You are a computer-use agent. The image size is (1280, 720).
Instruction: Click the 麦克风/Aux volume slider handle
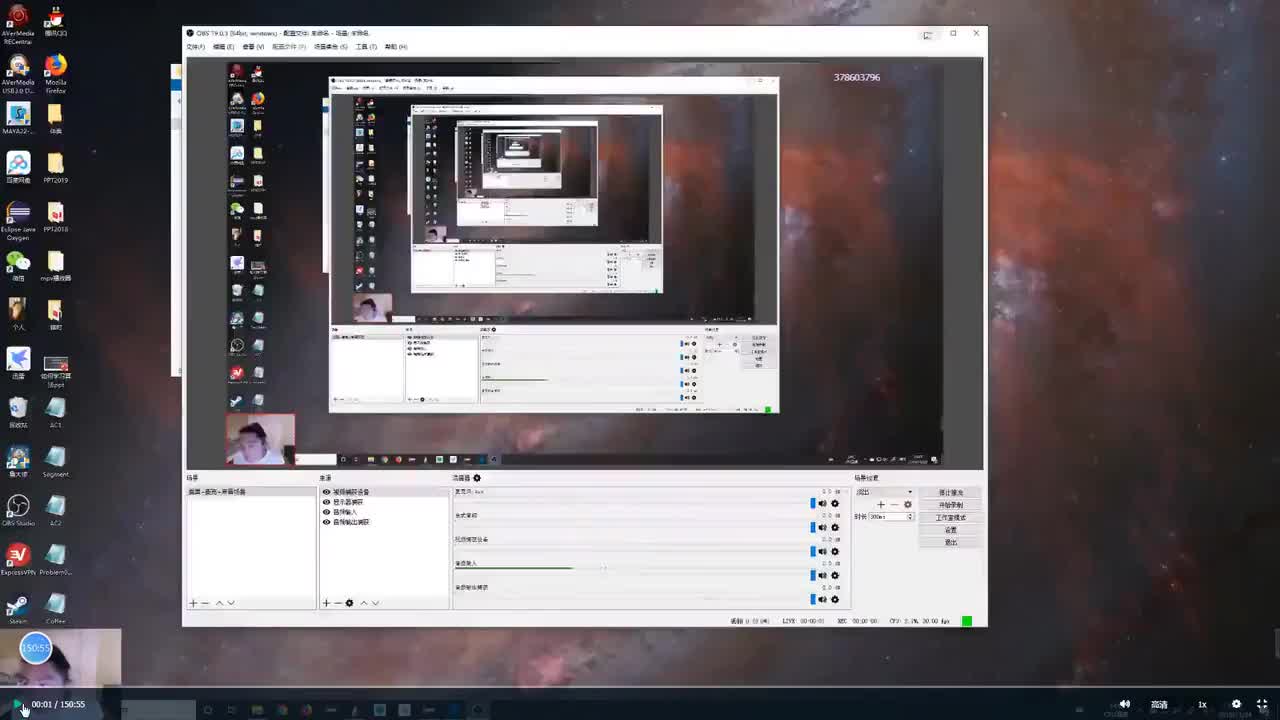pos(813,503)
